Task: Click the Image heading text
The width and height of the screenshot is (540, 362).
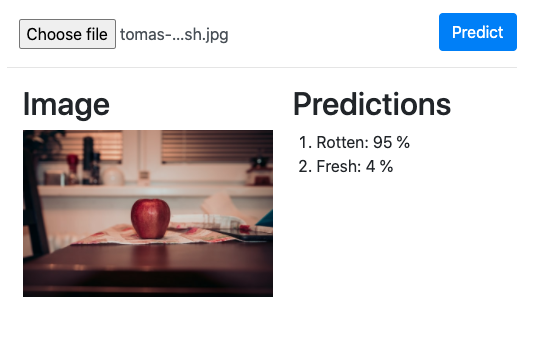Action: tap(66, 104)
